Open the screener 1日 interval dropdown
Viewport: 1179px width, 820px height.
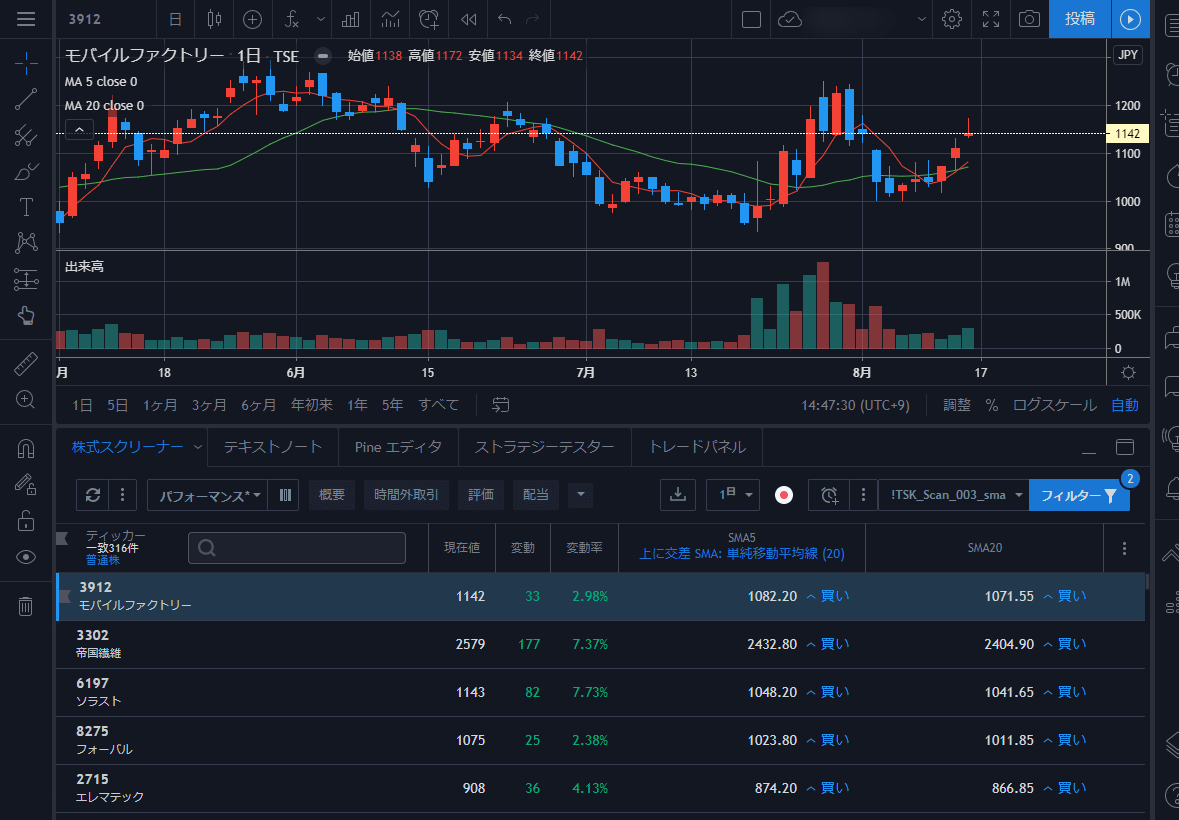[x=732, y=495]
